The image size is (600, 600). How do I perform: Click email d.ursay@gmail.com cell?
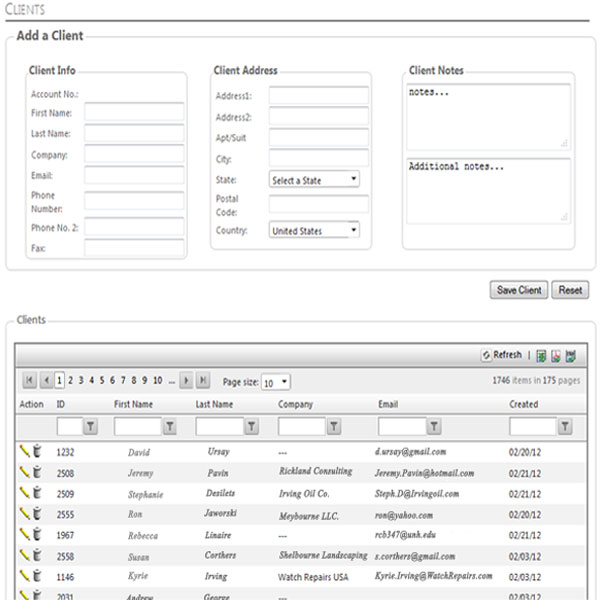[x=410, y=452]
